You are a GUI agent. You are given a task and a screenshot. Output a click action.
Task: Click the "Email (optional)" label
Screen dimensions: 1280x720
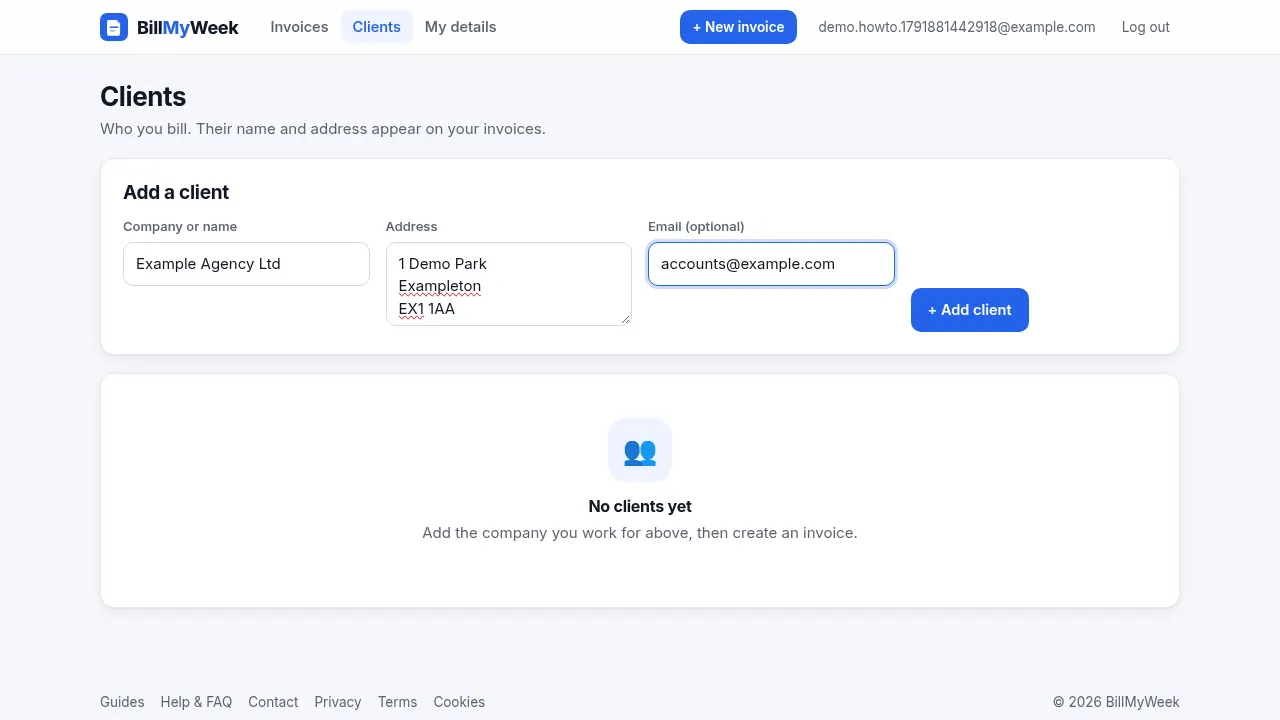696,227
